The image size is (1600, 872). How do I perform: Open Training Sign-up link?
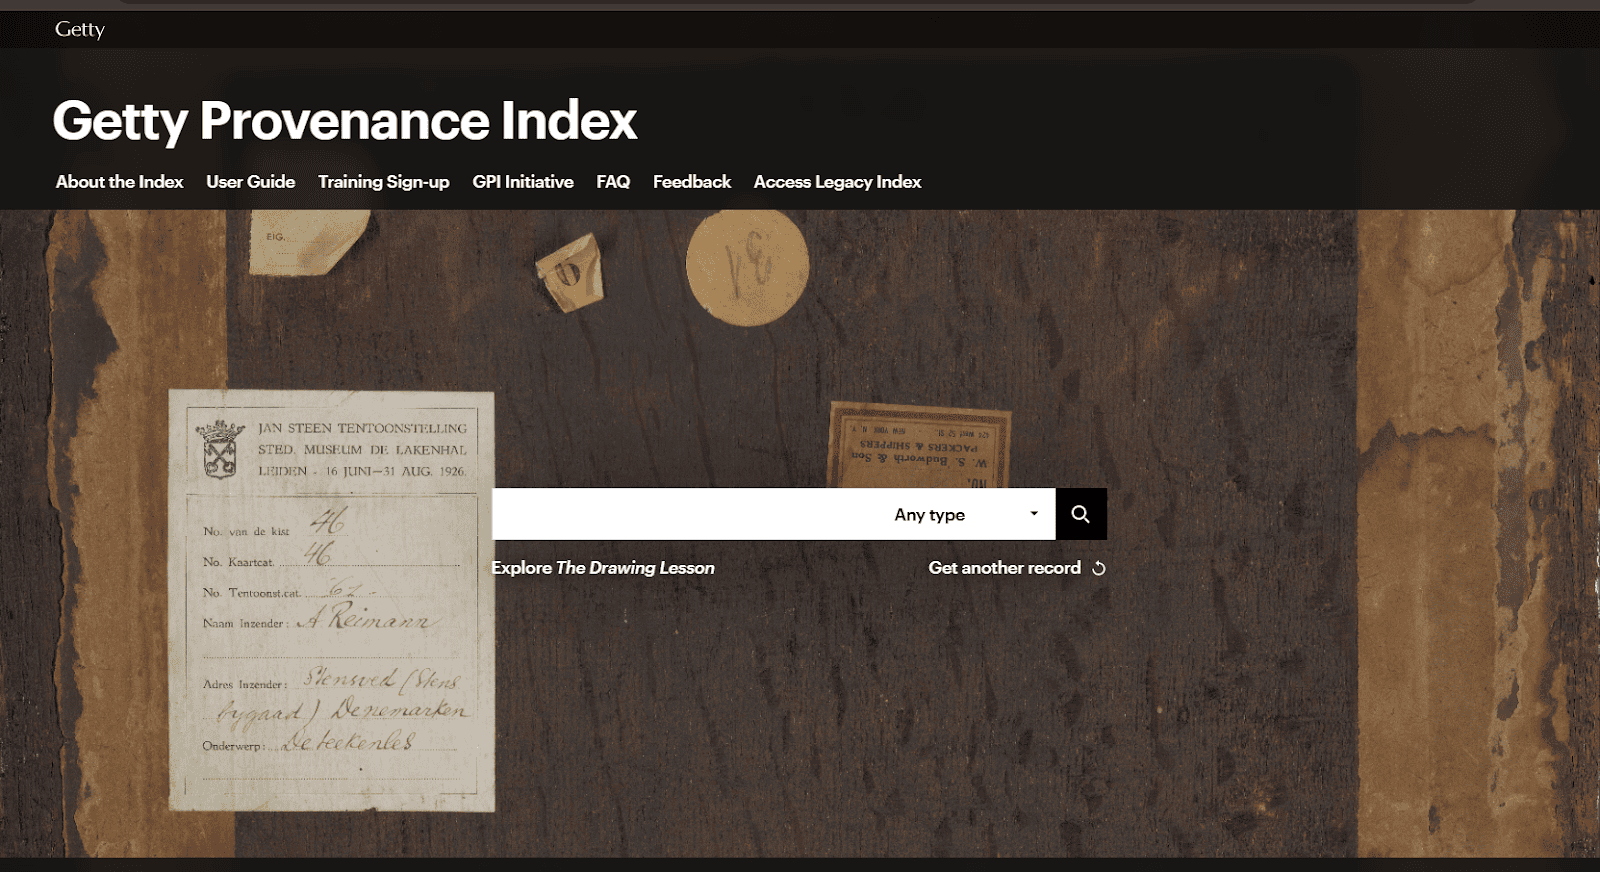pyautogui.click(x=384, y=182)
